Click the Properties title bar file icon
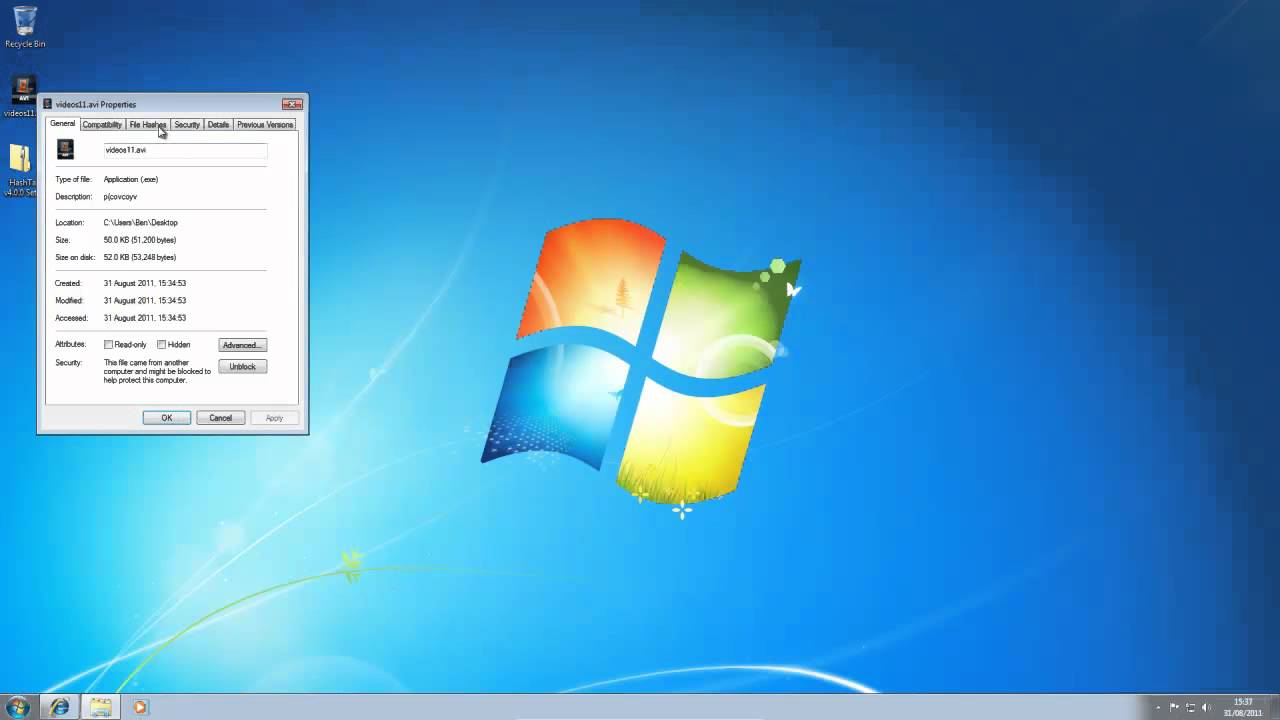 [47, 104]
